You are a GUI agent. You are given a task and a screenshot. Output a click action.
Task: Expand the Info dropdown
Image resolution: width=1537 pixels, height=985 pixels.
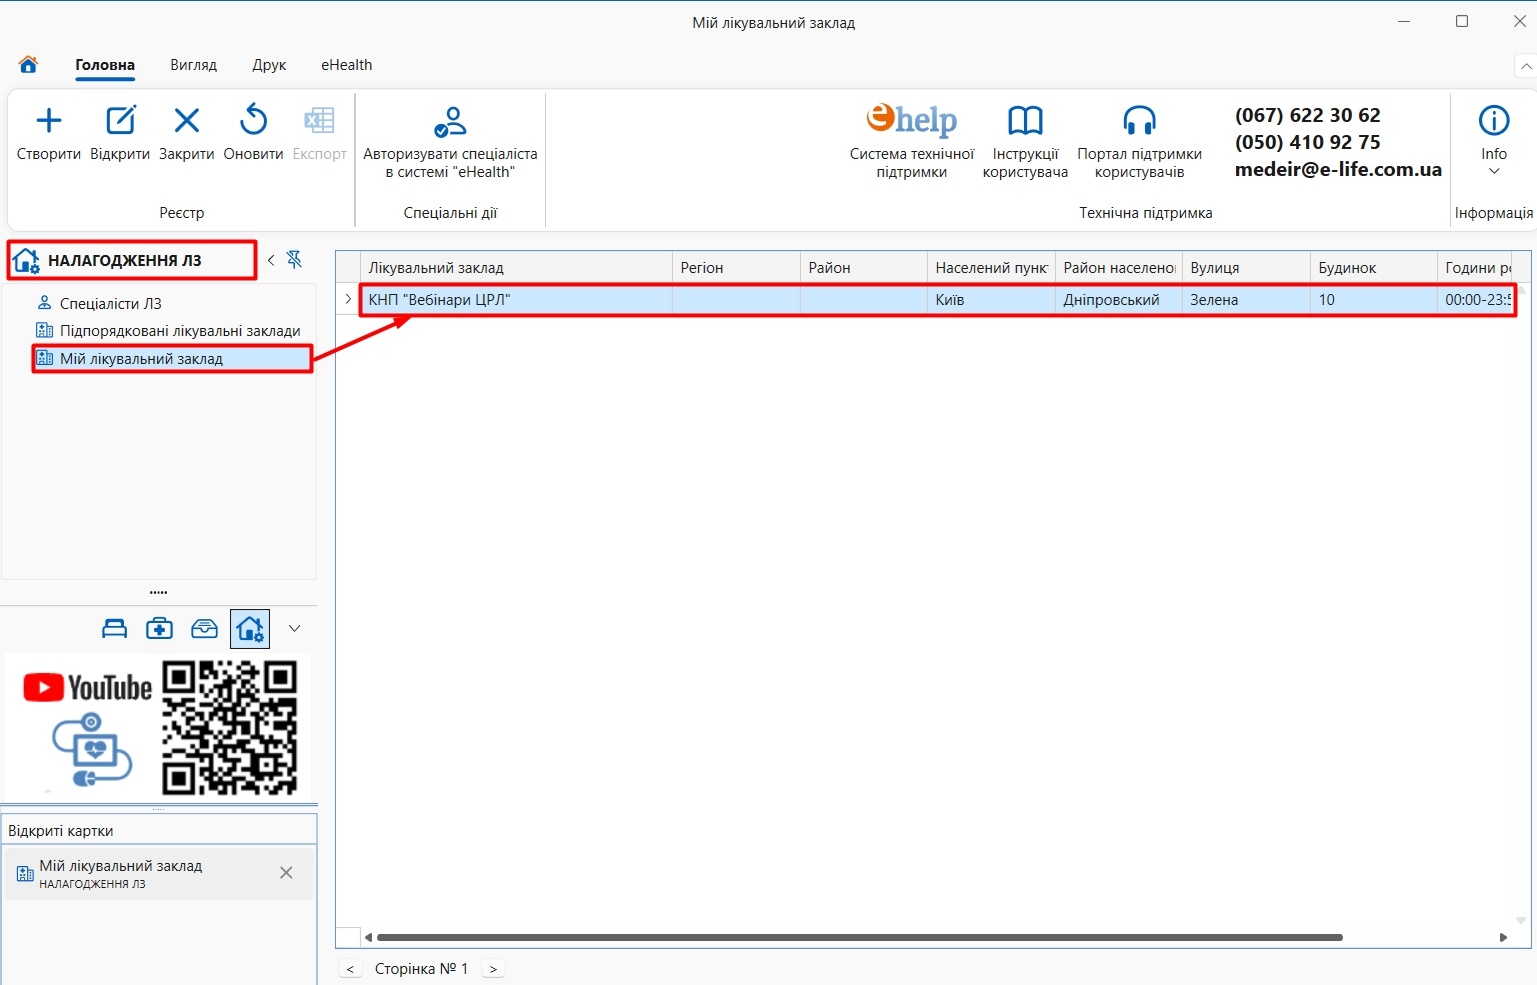1494,171
